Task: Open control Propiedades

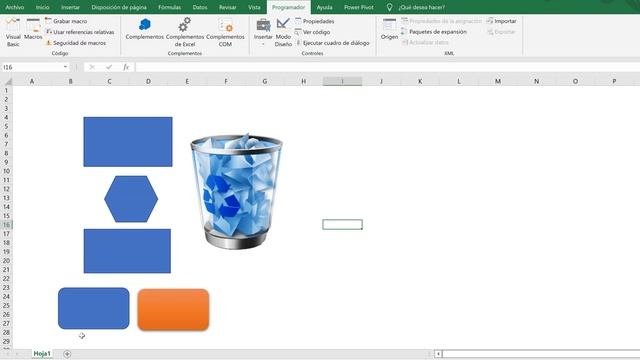Action: (315, 21)
